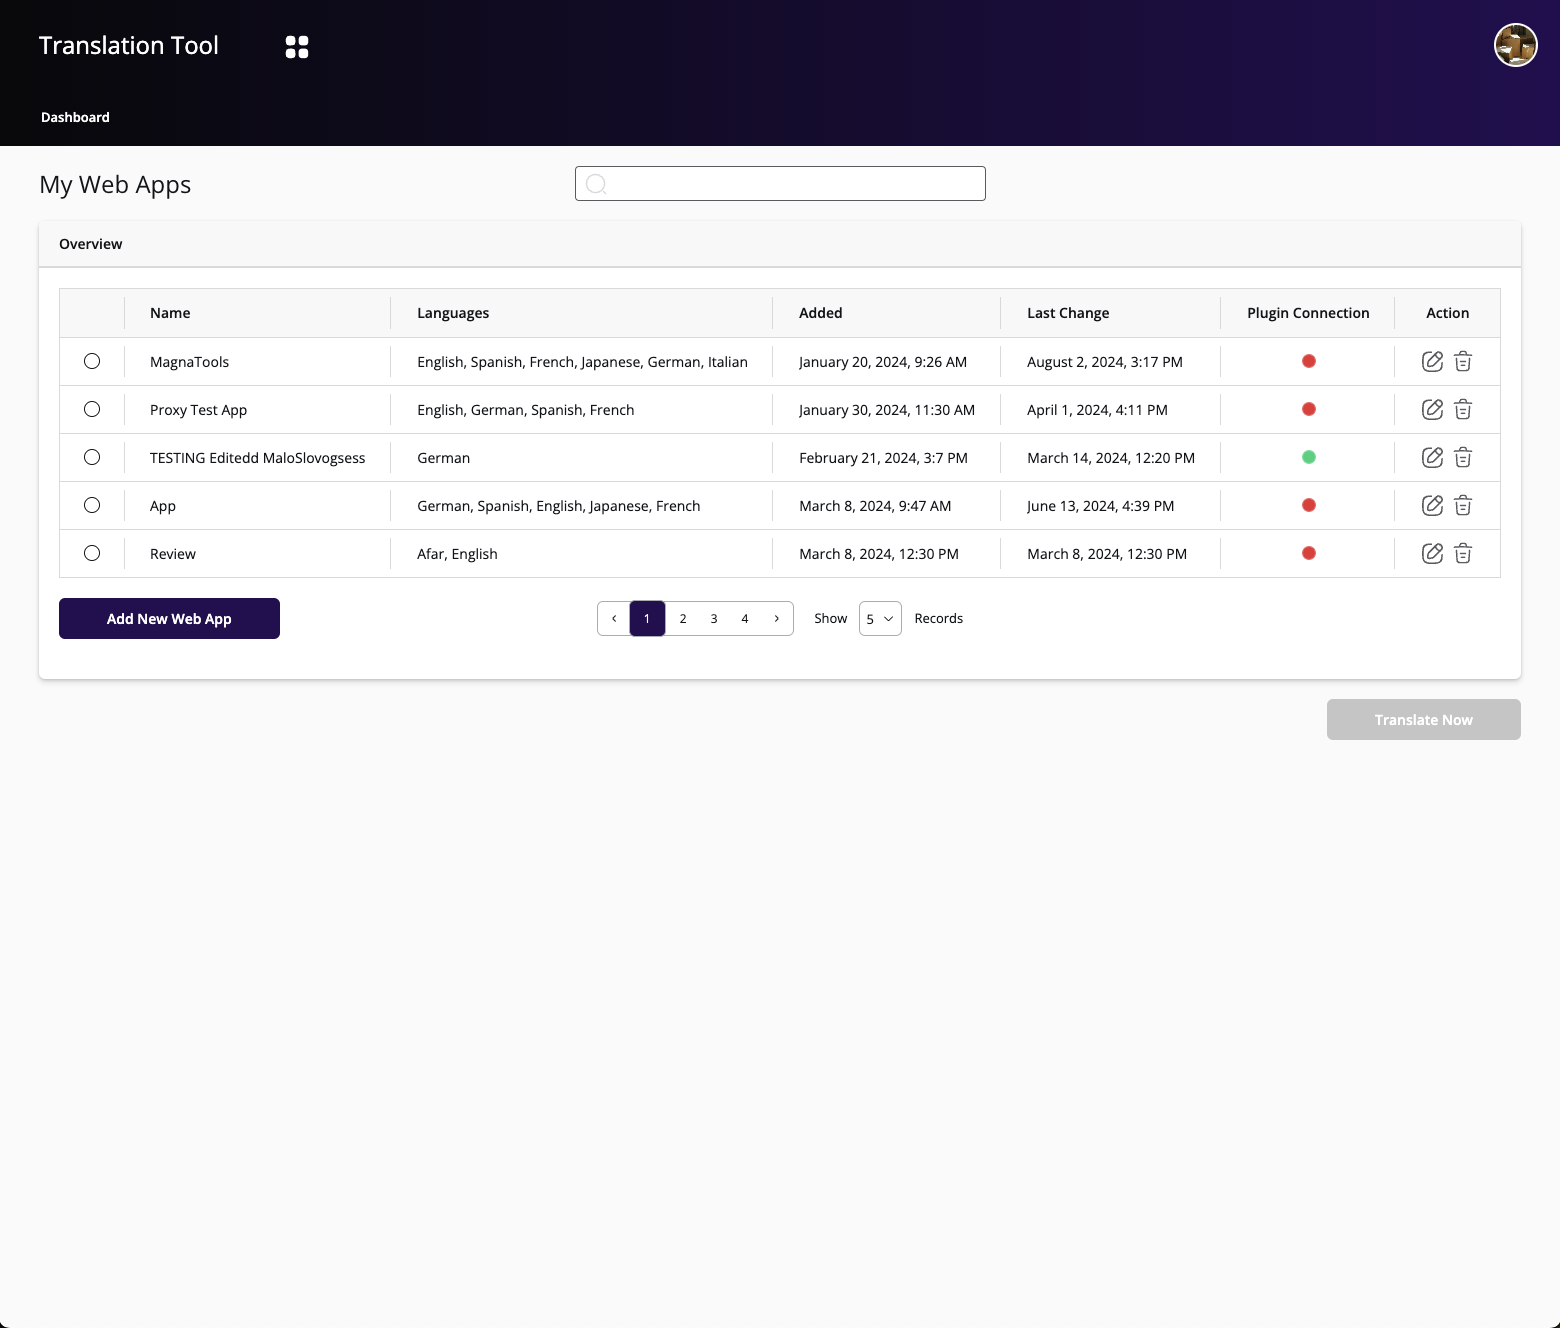Click the user profile avatar
Screen dimensions: 1560x1328
[1515, 46]
